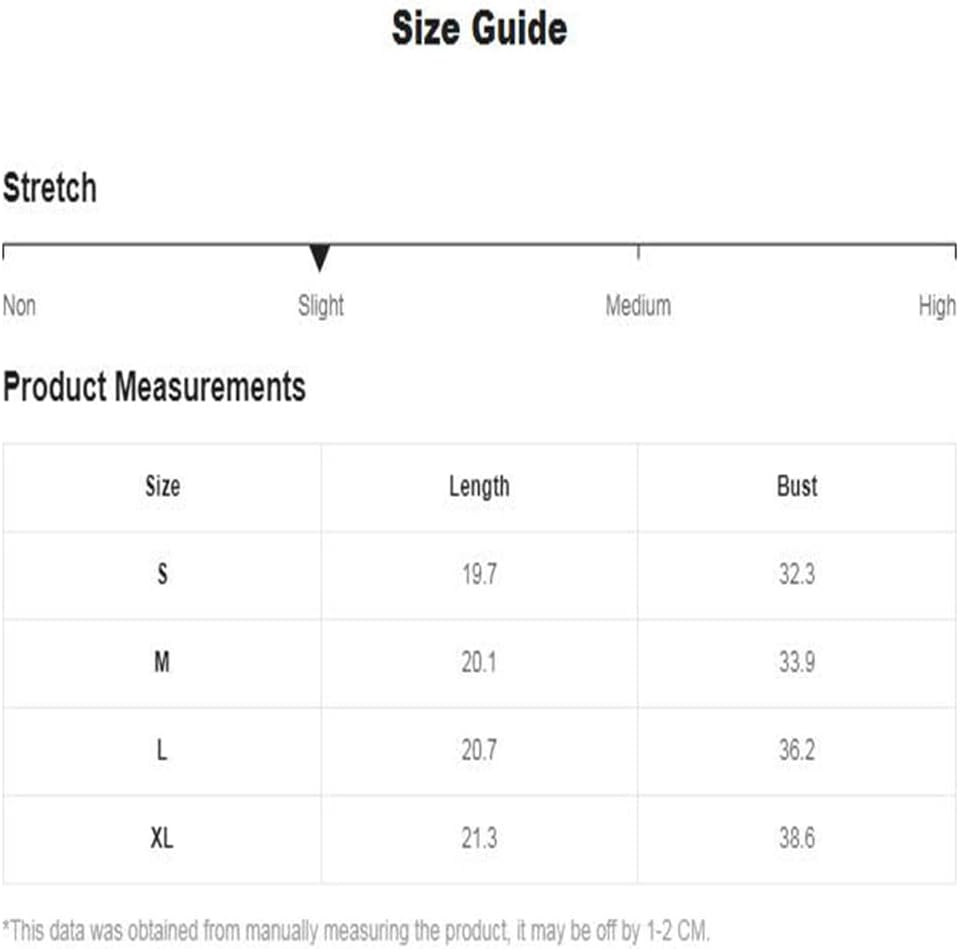The image size is (960, 949).
Task: Click the 38.6 bust value for XL
Action: pos(797,838)
